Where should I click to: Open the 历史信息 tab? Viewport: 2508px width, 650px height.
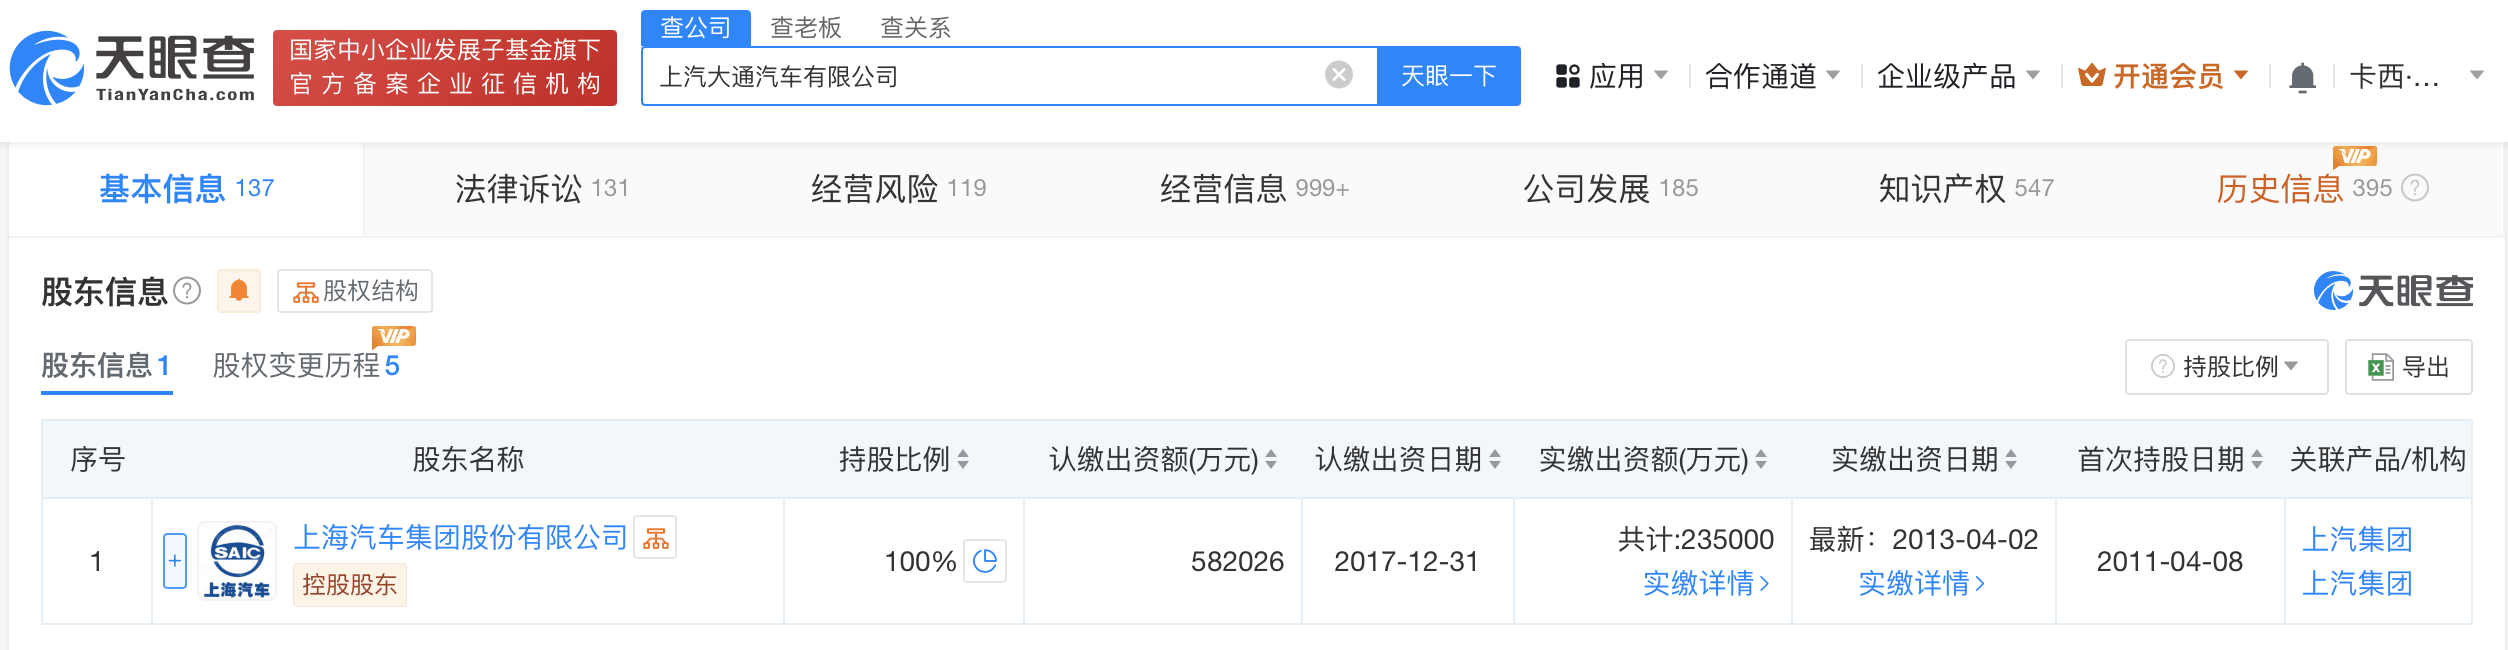tap(2304, 188)
